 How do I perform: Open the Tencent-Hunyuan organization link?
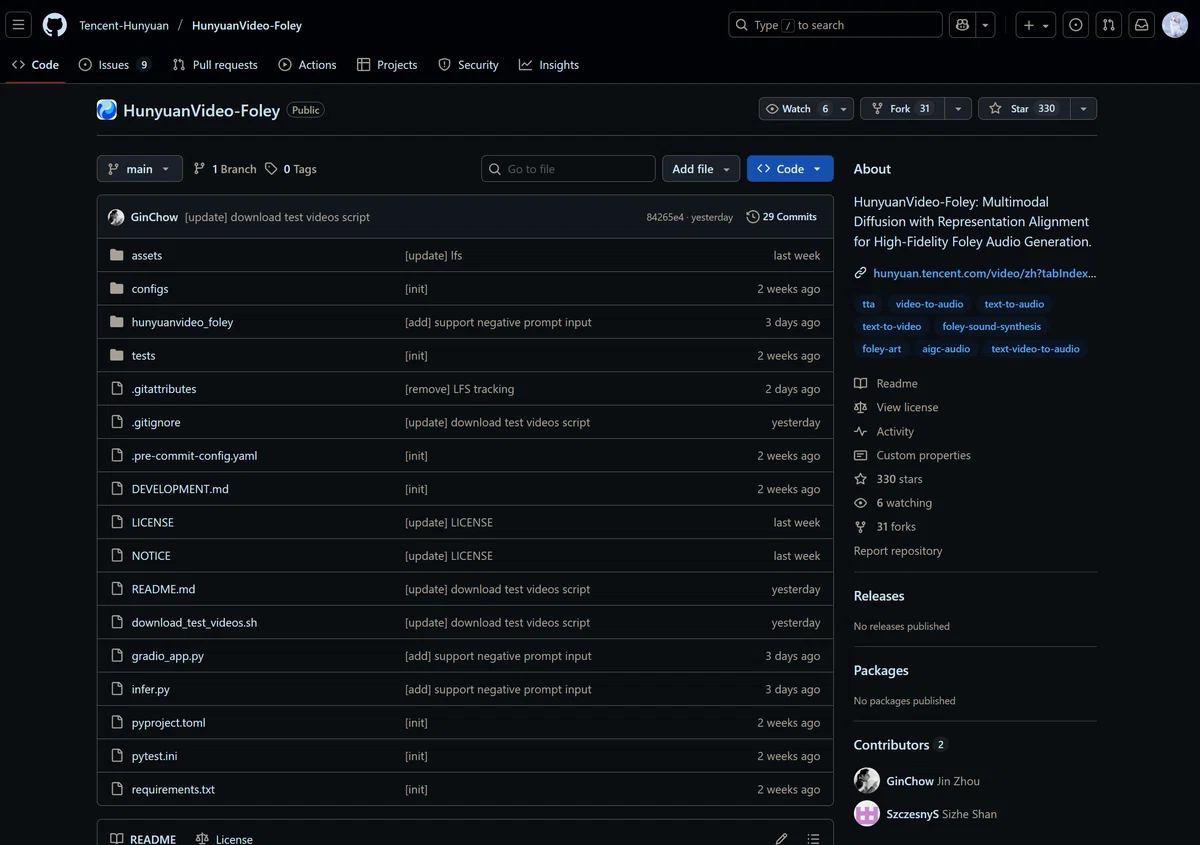tap(125, 25)
